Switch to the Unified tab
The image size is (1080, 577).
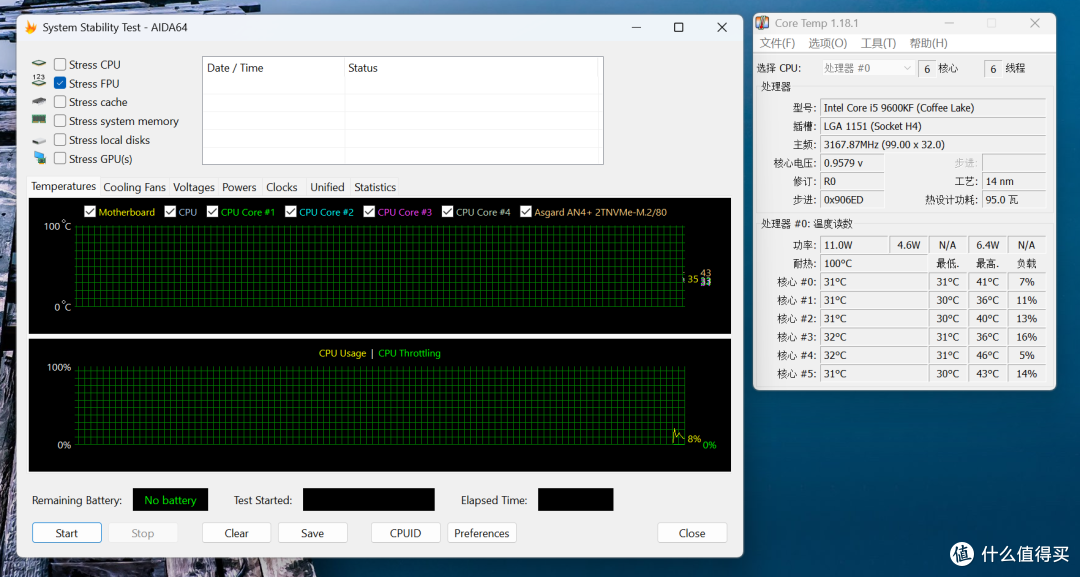pos(327,187)
